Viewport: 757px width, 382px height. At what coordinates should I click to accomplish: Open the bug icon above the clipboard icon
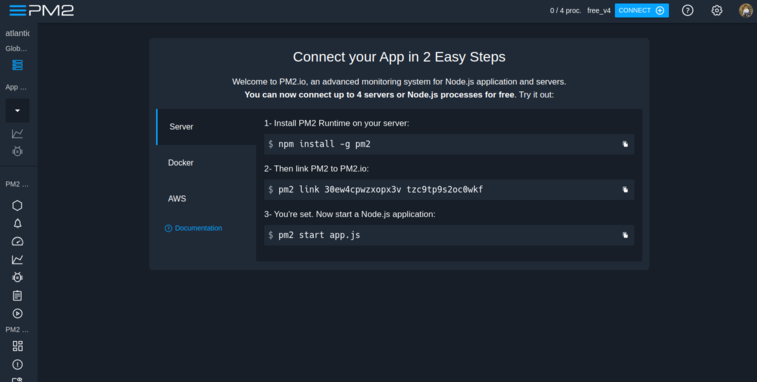(x=17, y=277)
